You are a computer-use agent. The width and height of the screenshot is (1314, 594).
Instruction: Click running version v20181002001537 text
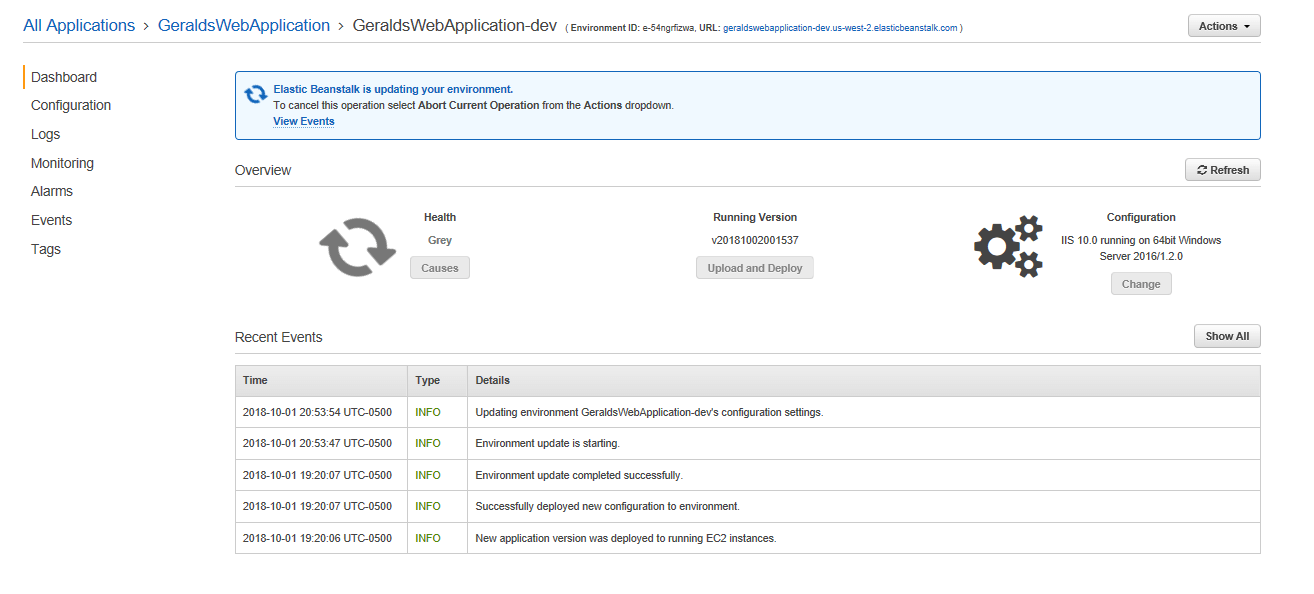pyautogui.click(x=755, y=240)
